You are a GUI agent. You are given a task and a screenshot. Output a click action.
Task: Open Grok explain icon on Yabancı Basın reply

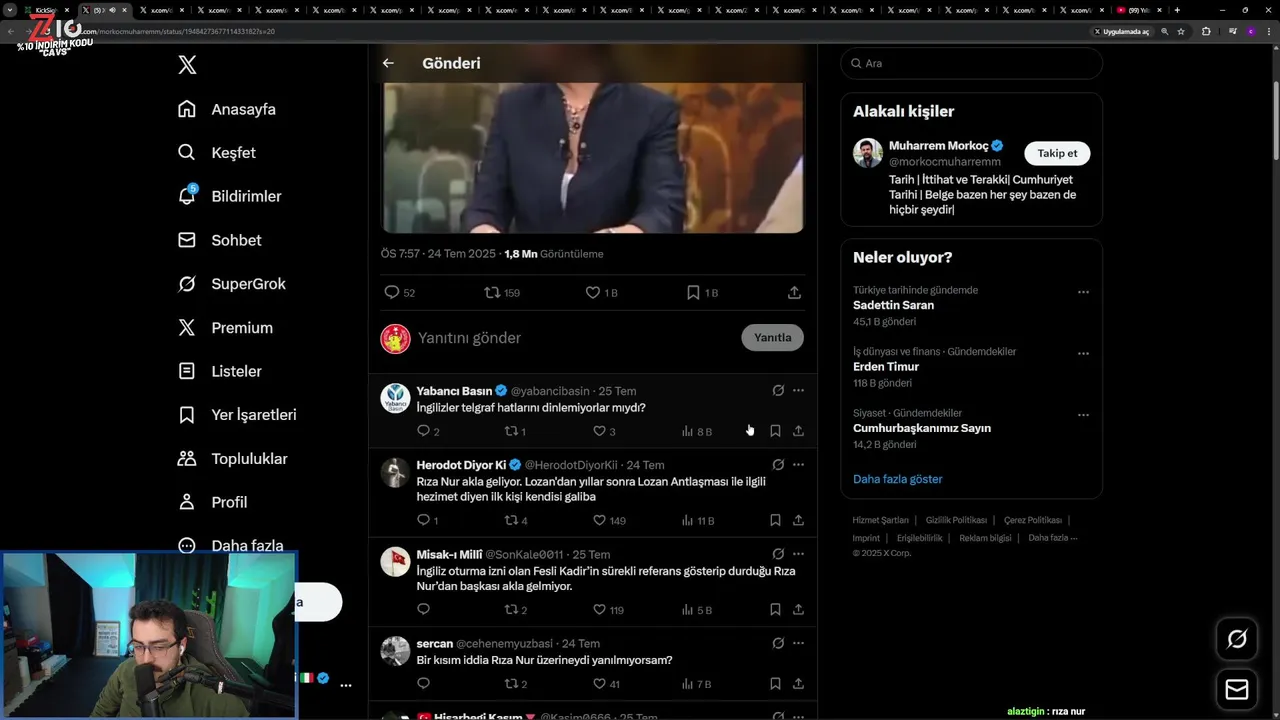point(778,391)
